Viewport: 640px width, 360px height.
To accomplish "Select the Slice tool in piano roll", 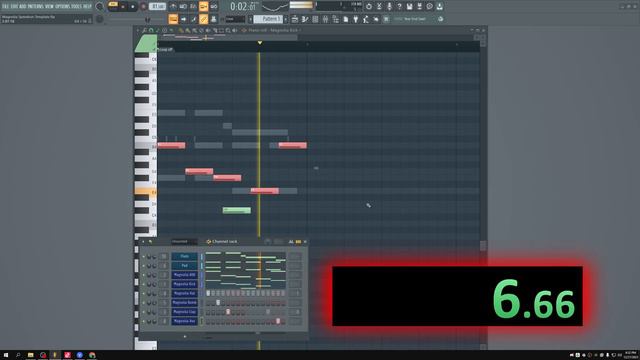I will (x=215, y=30).
